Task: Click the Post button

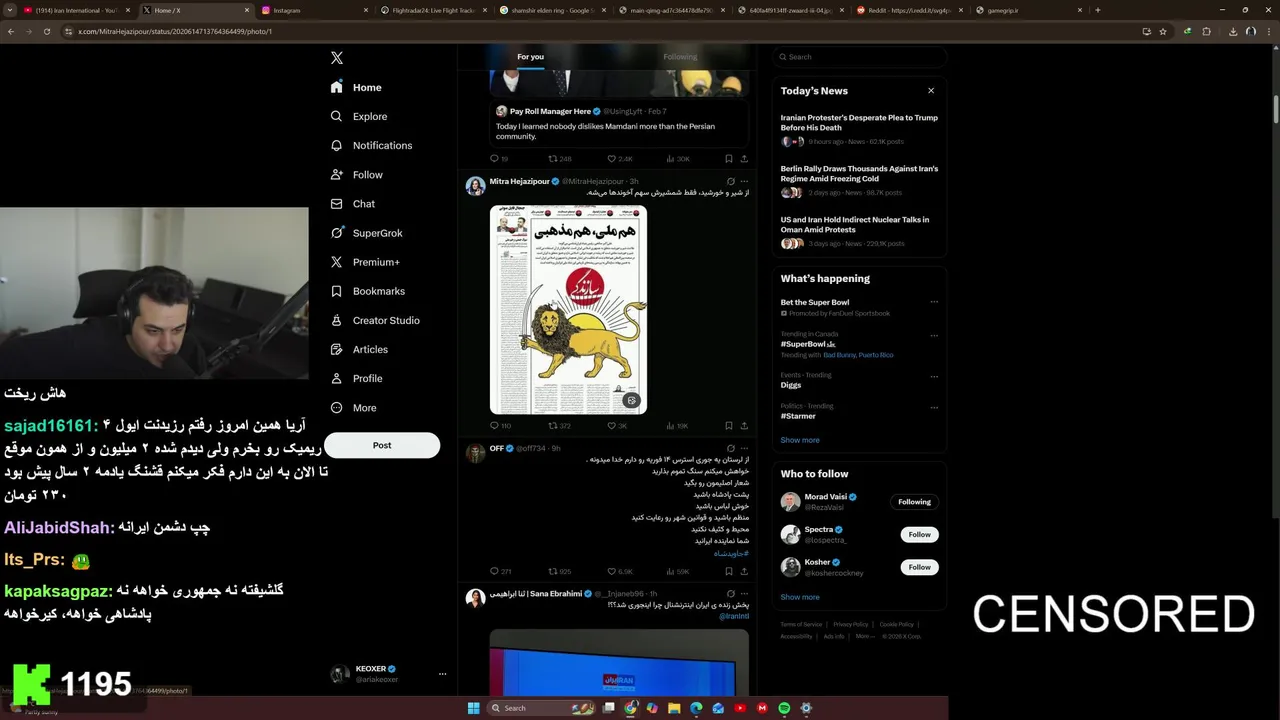Action: [382, 445]
